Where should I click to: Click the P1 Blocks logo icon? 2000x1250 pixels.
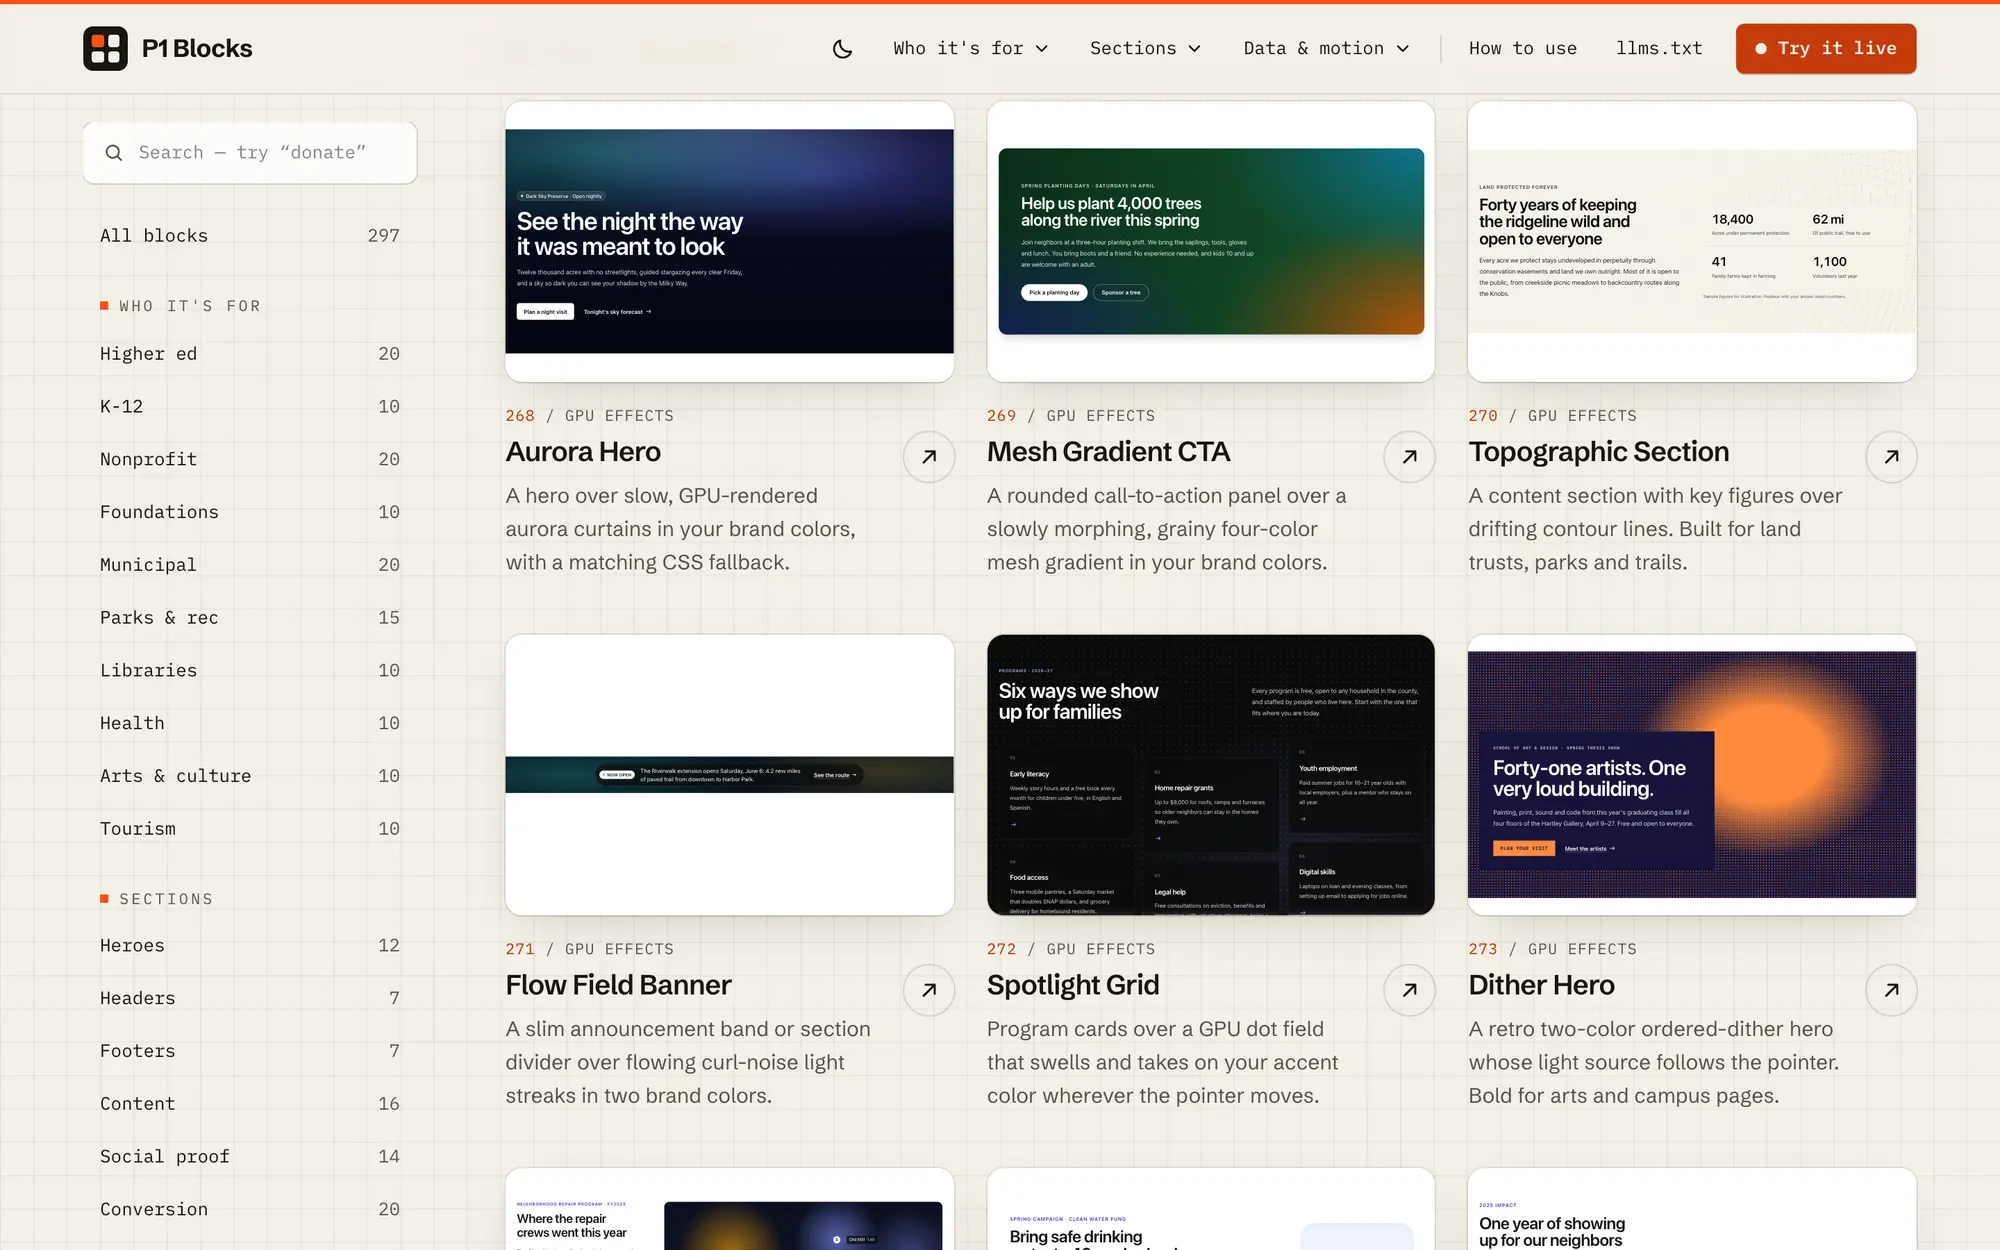pyautogui.click(x=105, y=48)
